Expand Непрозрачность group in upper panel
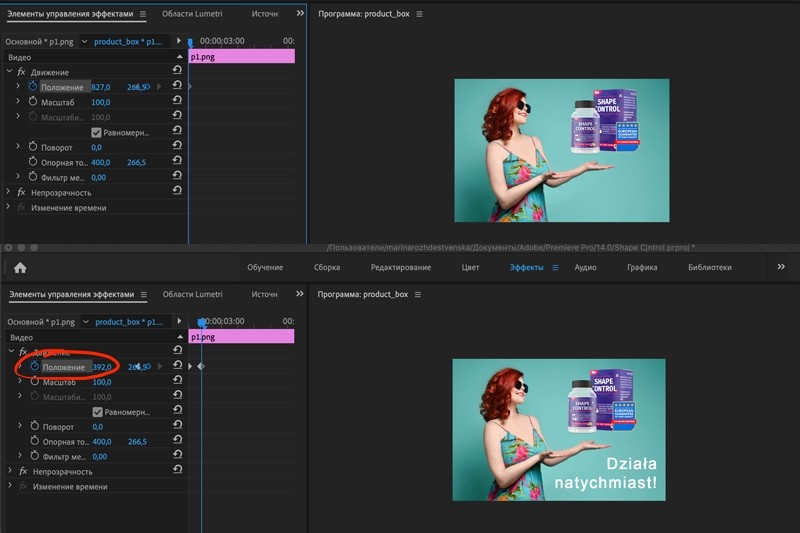Viewport: 800px width, 533px height. pyautogui.click(x=8, y=192)
